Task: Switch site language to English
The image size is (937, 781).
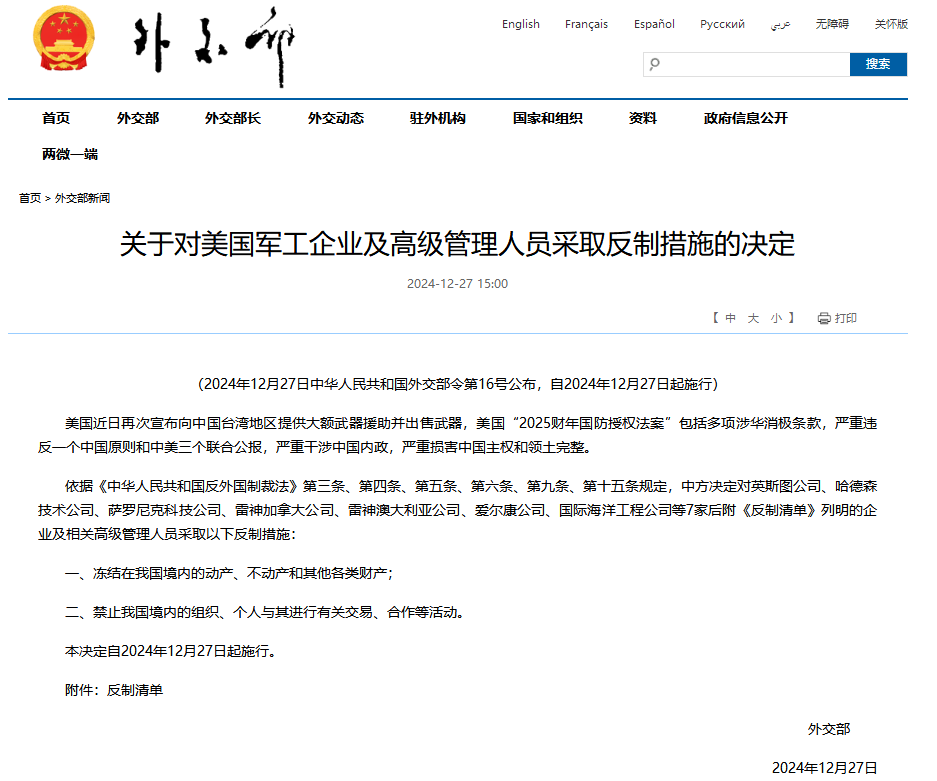Action: 520,24
